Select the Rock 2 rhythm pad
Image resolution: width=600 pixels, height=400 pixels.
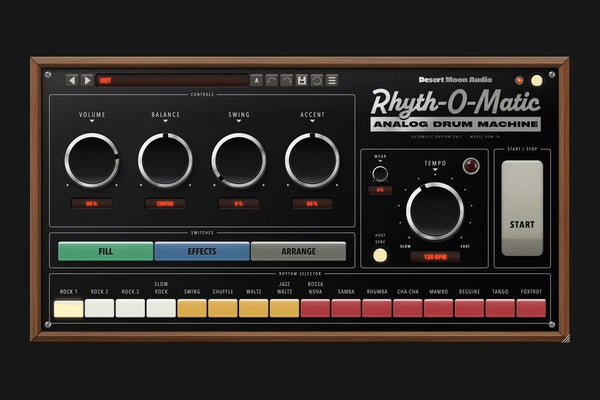click(x=99, y=309)
